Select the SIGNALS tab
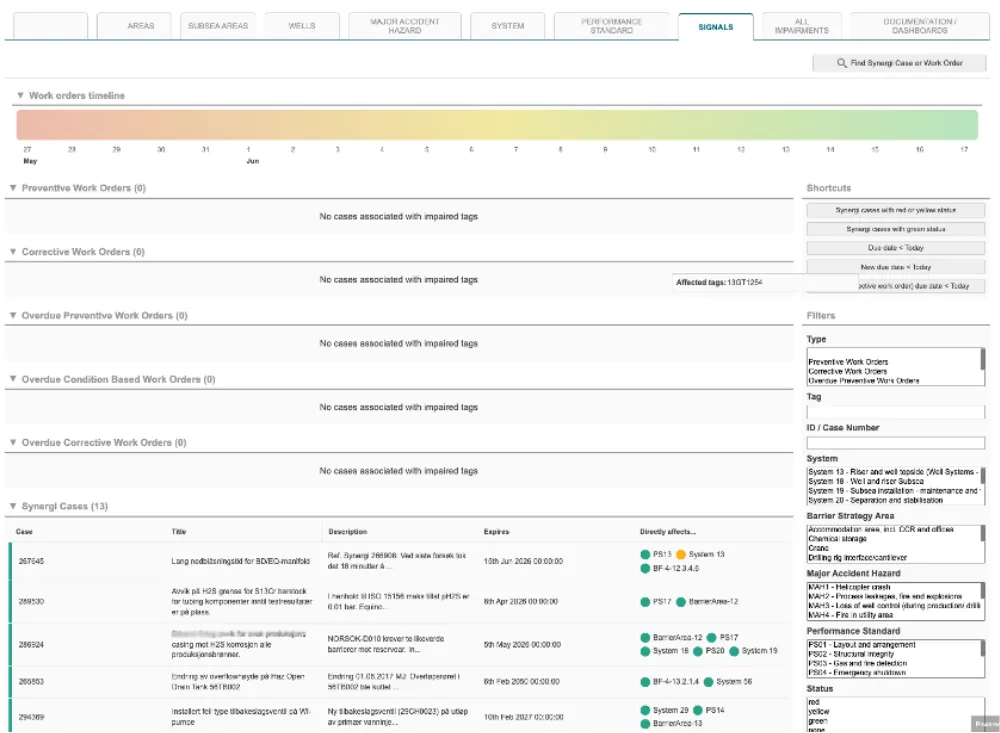This screenshot has width=1000, height=733. point(716,27)
